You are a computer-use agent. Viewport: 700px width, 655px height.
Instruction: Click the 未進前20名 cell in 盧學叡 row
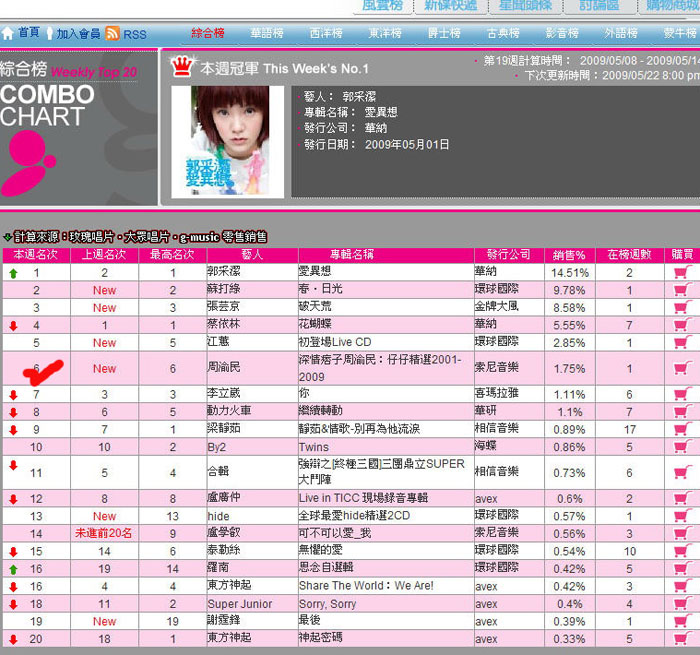104,533
